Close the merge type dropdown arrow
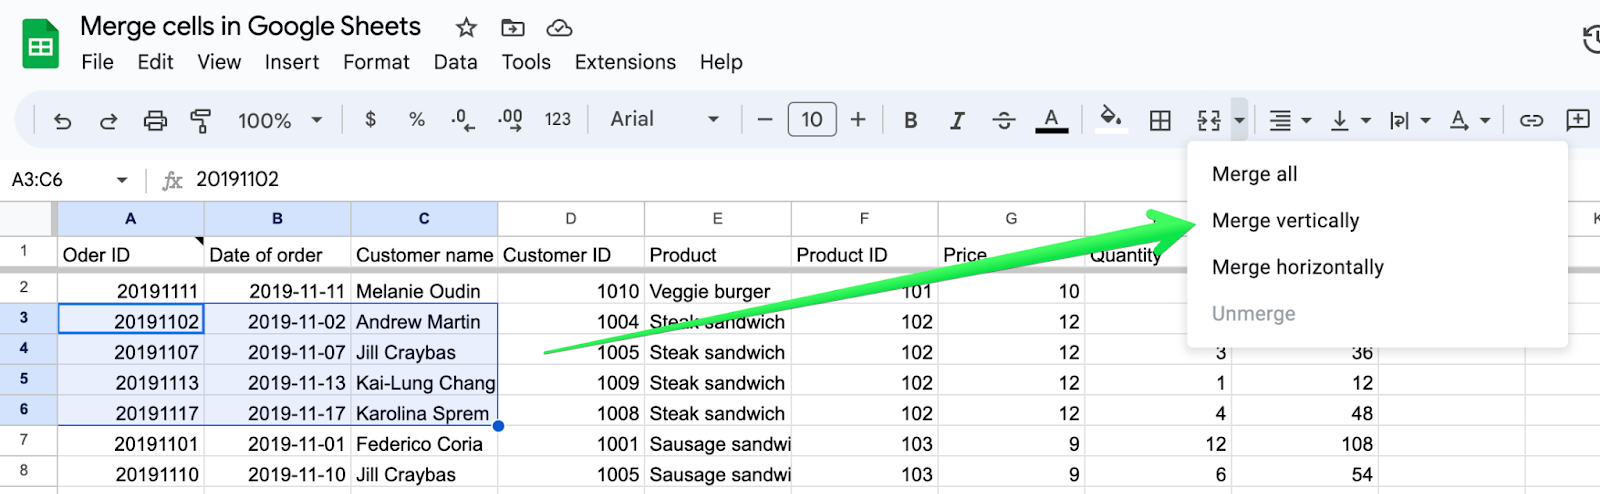Image resolution: width=1600 pixels, height=494 pixels. click(1239, 121)
